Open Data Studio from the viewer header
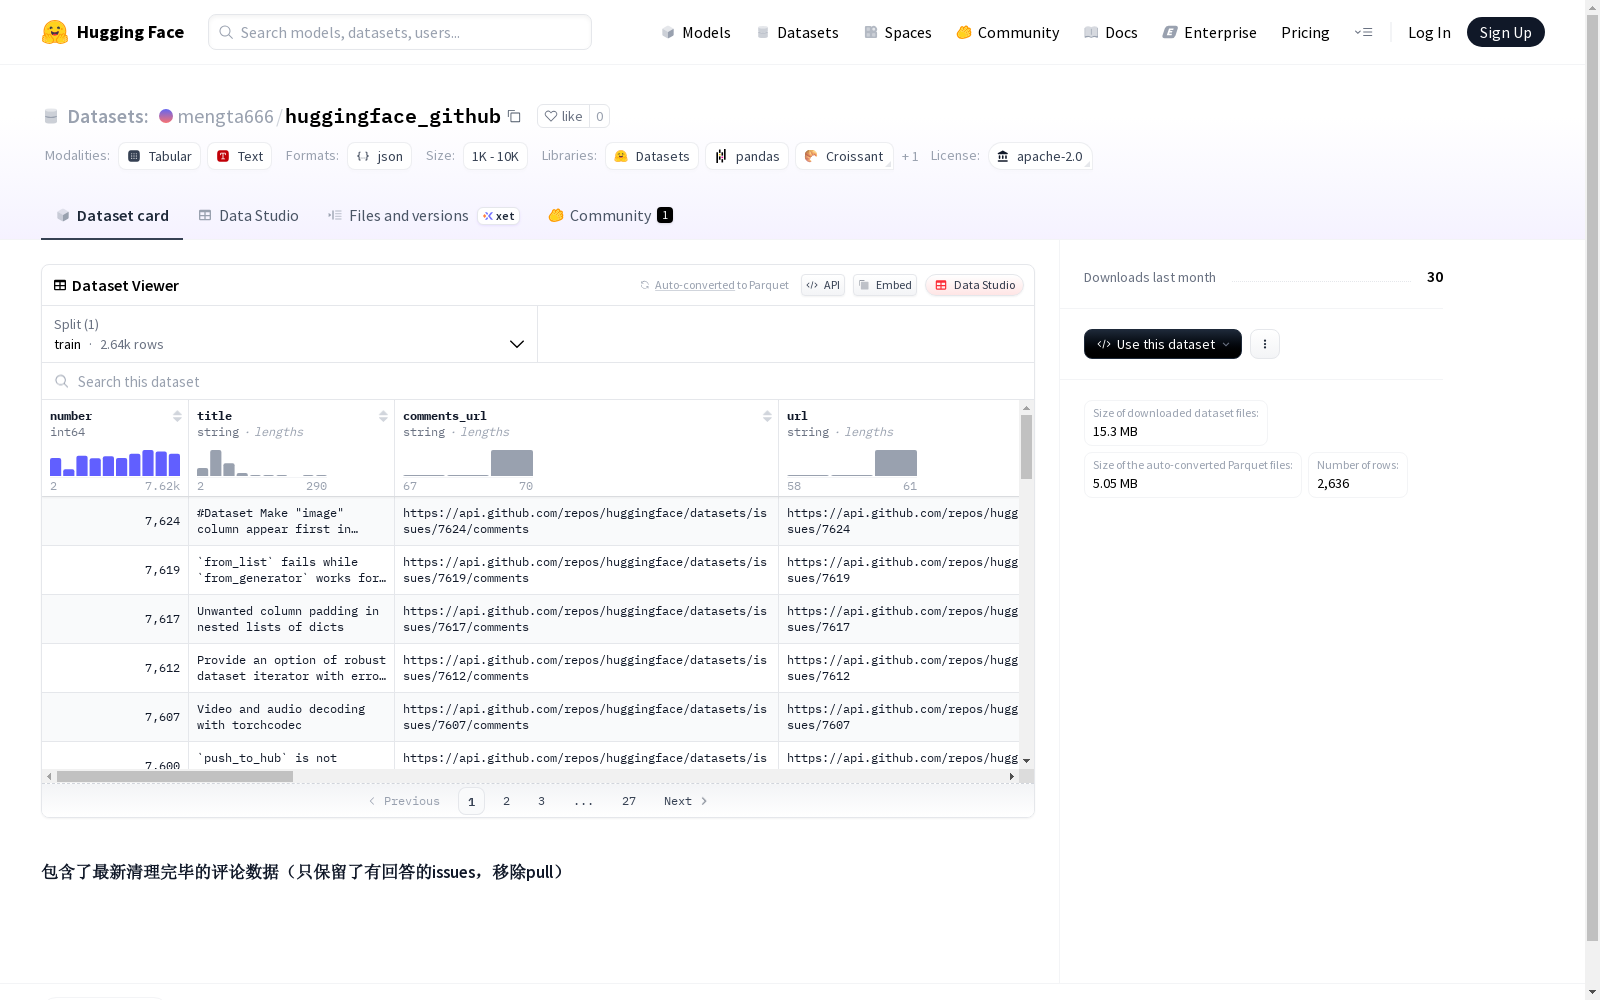 tap(975, 285)
